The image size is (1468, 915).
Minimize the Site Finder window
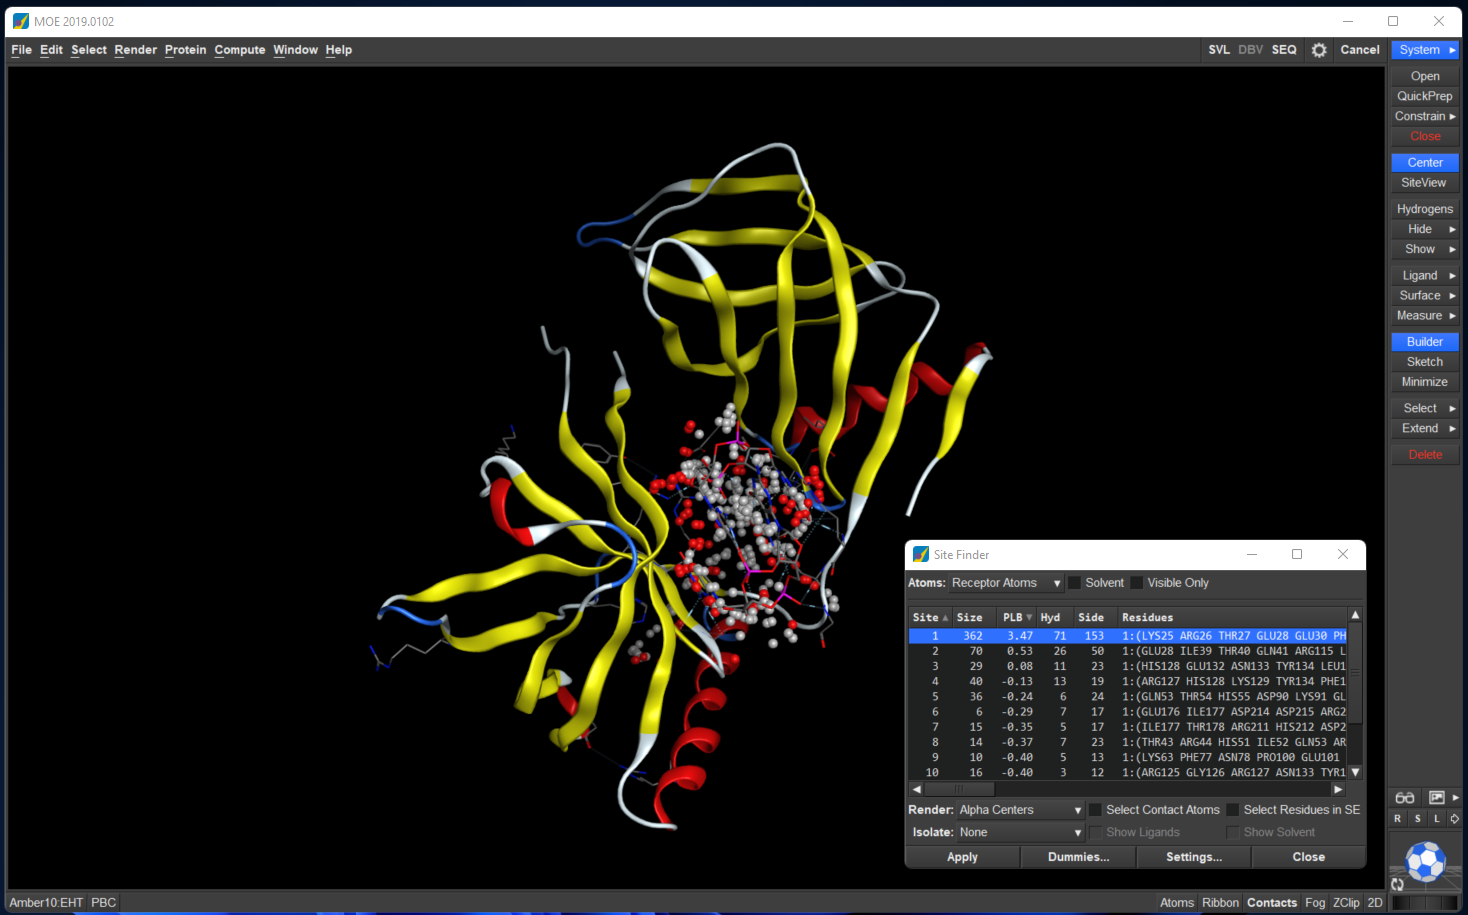coord(1252,554)
